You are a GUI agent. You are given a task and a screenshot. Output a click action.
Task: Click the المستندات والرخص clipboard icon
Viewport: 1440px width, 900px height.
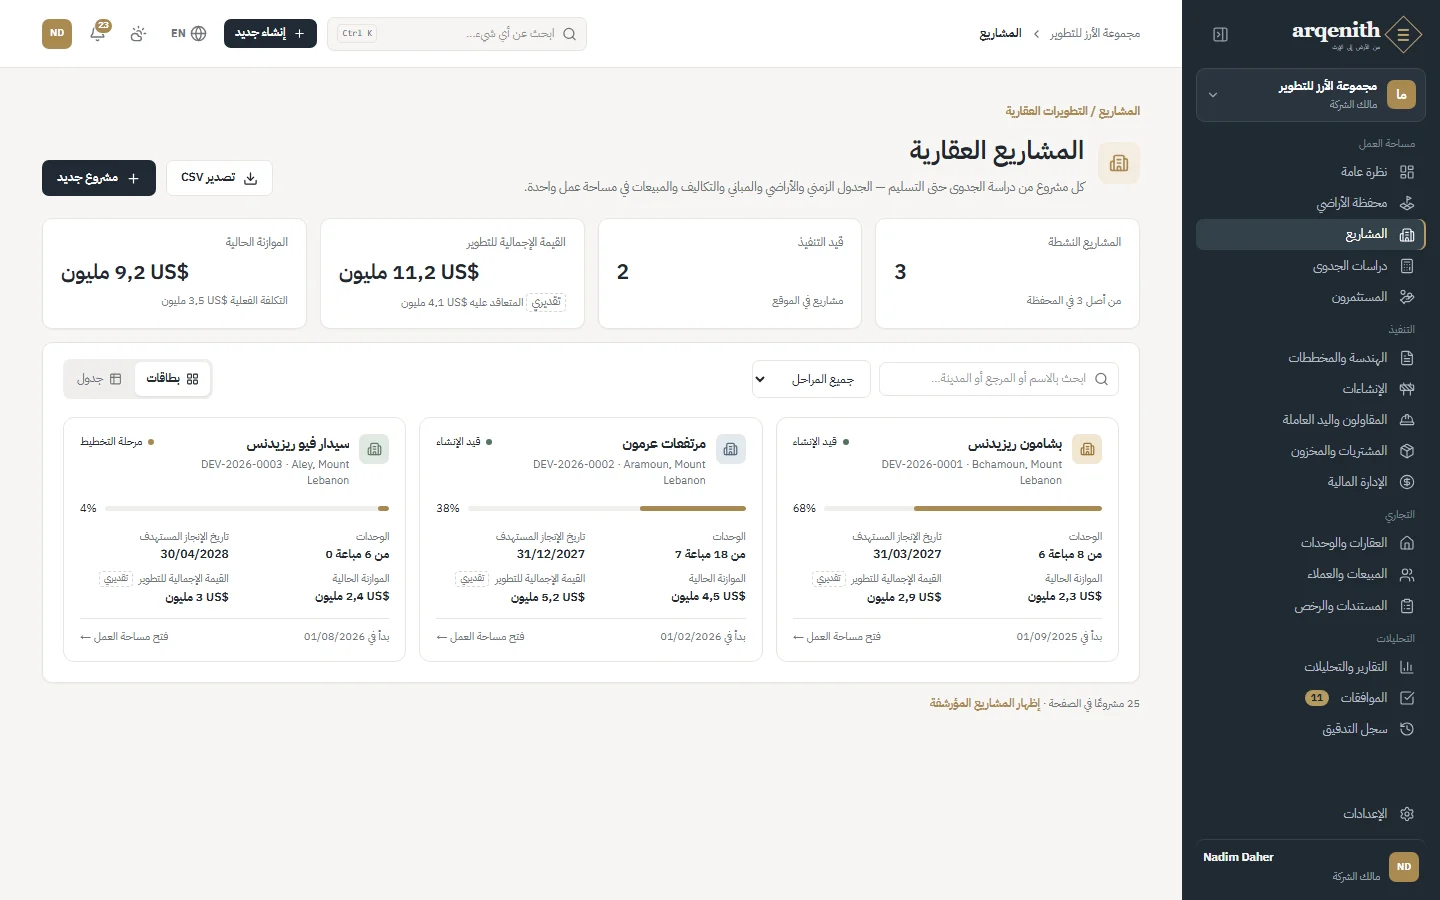1407,606
